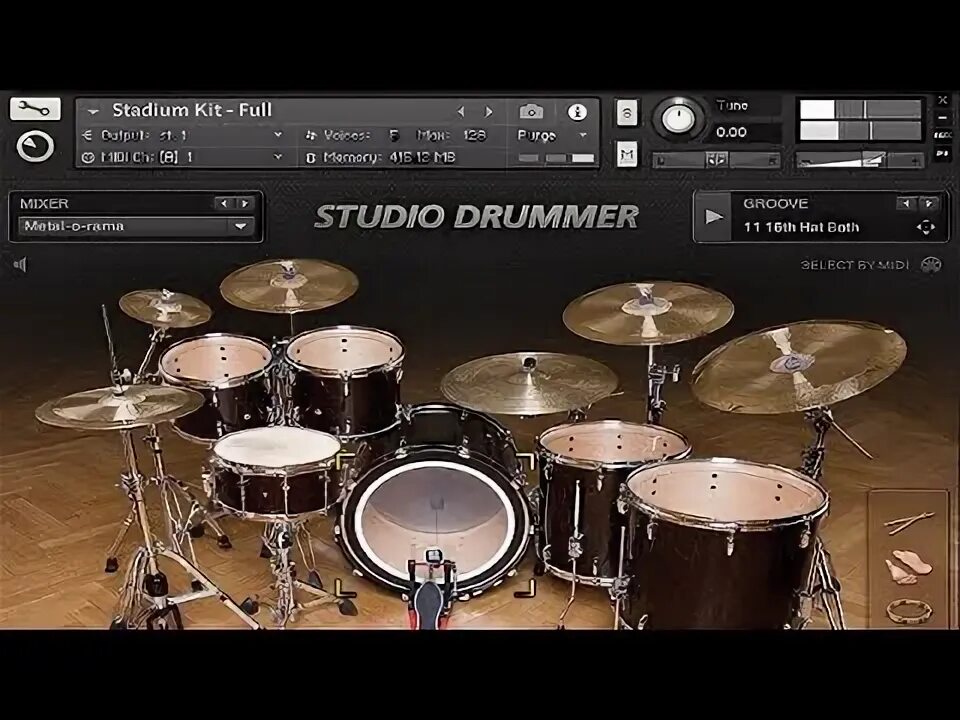The image size is (960, 720).
Task: Click the output level meters display
Action: click(860, 119)
